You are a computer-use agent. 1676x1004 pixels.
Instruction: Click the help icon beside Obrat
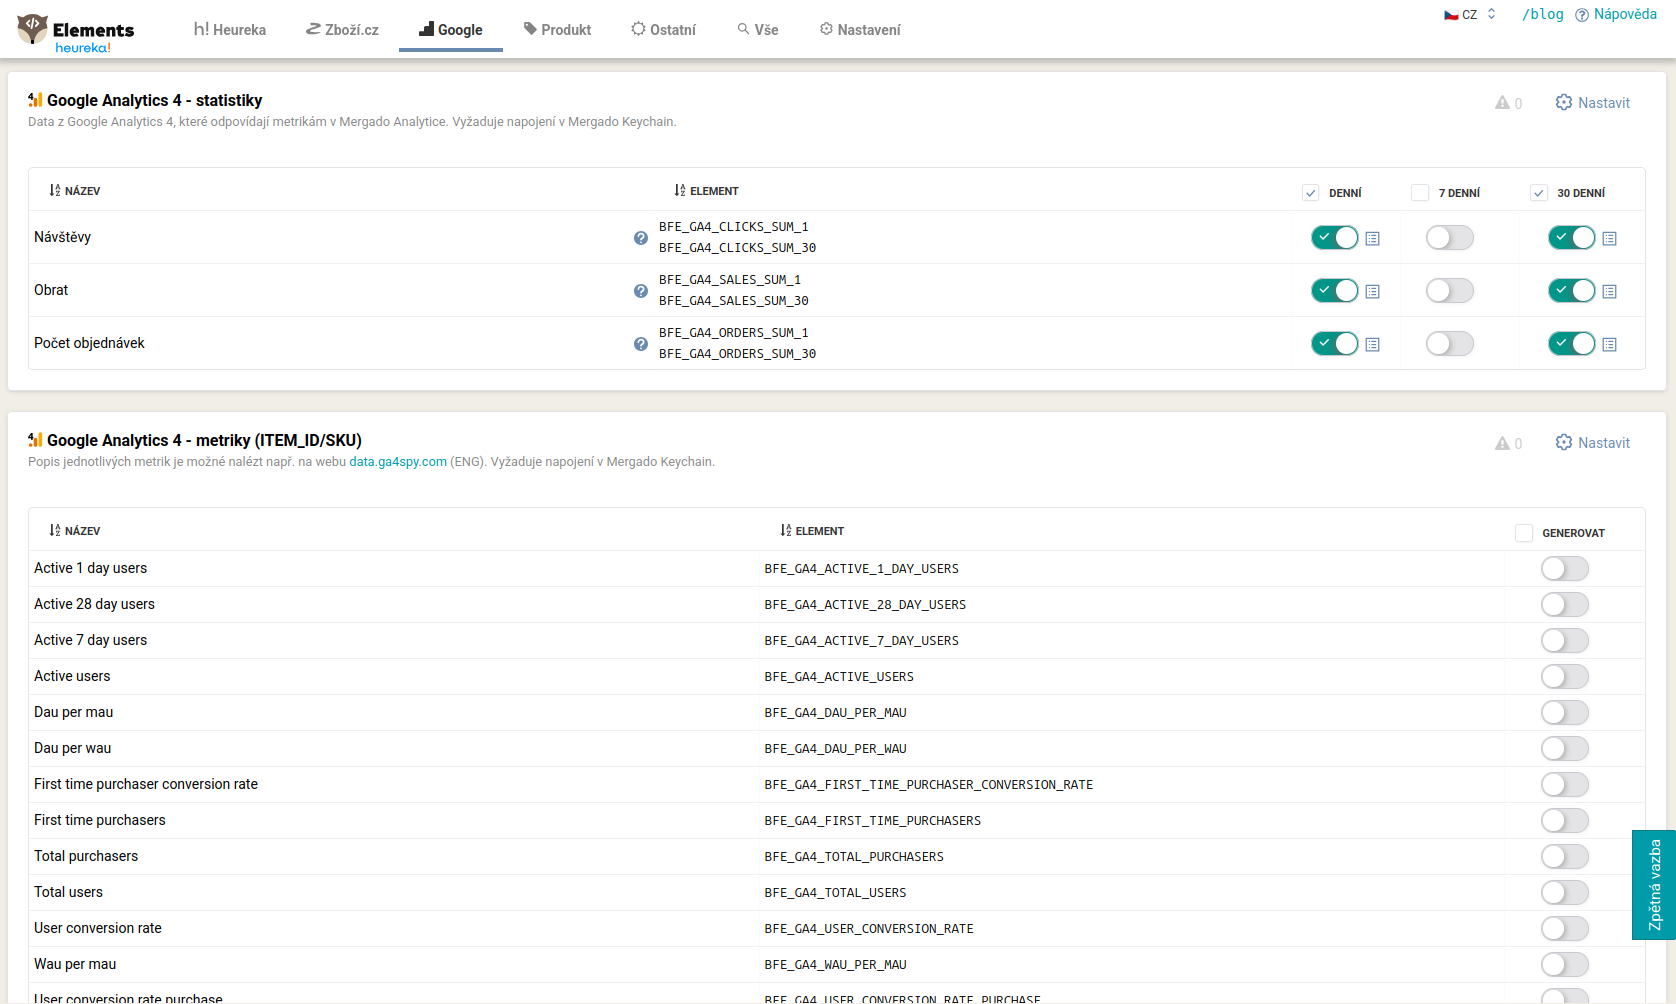pyautogui.click(x=641, y=291)
